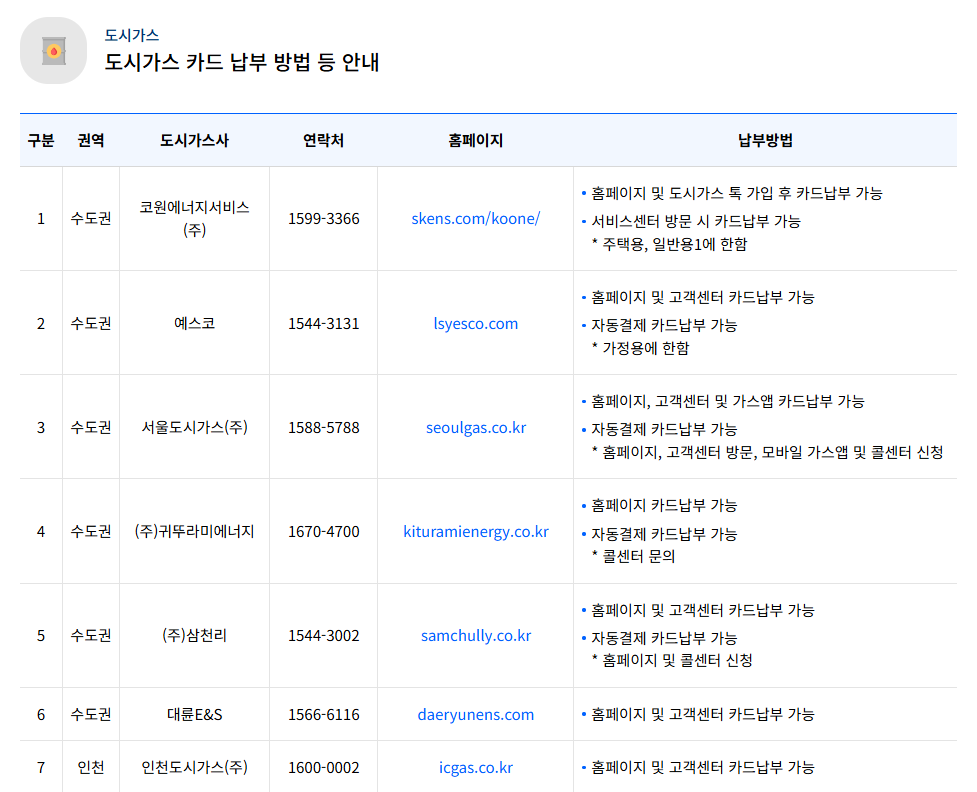Click the note 주택용, 일반용1에 한함
The width and height of the screenshot is (977, 792).
(669, 244)
